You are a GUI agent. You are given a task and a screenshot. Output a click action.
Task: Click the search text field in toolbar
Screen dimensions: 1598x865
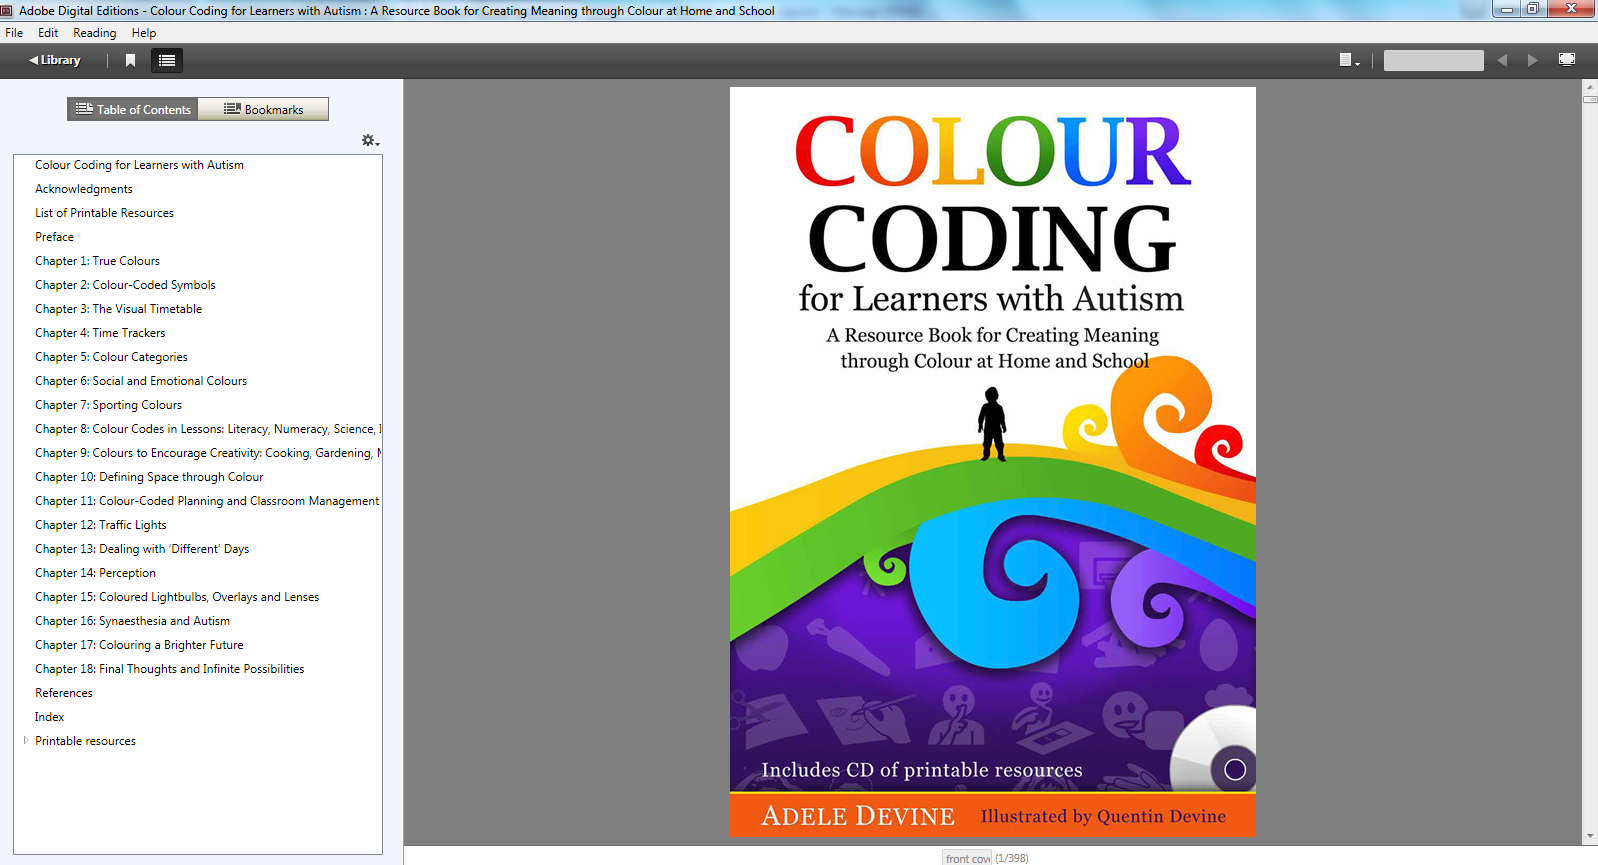[1433, 60]
